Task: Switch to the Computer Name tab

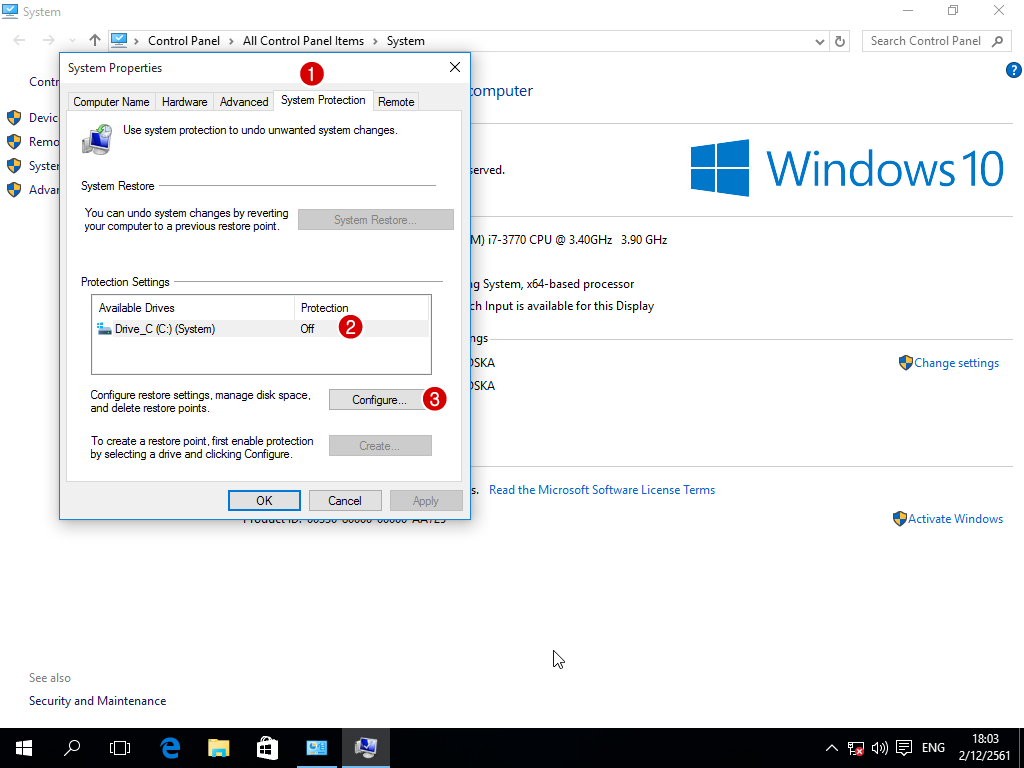Action: [111, 102]
